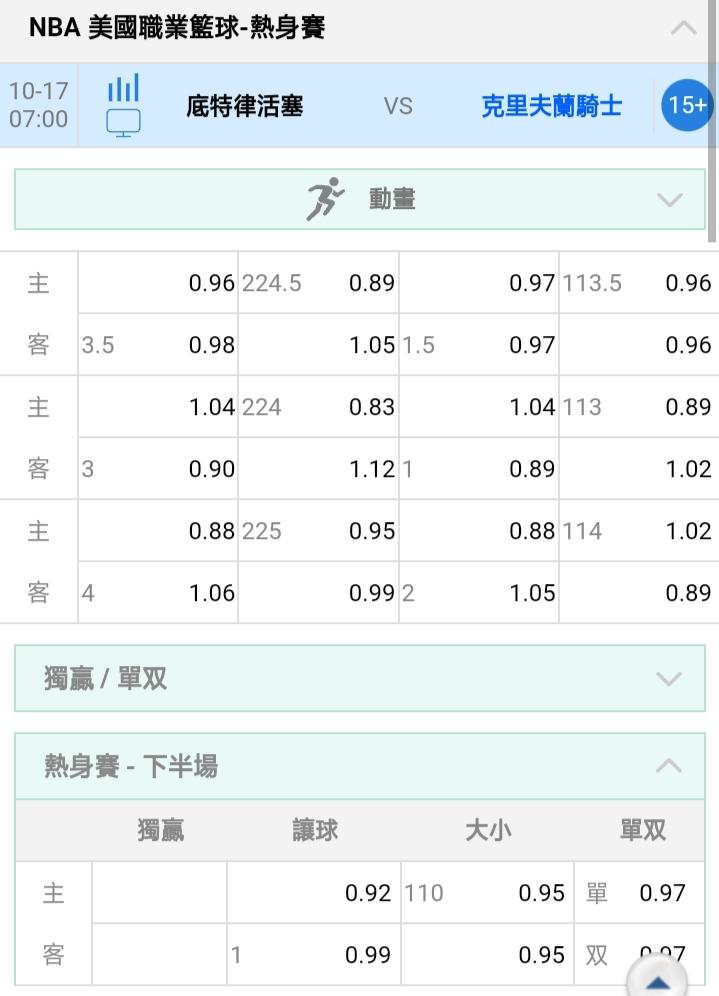Select over 114 odds 1.02
The width and height of the screenshot is (719, 996).
click(639, 530)
